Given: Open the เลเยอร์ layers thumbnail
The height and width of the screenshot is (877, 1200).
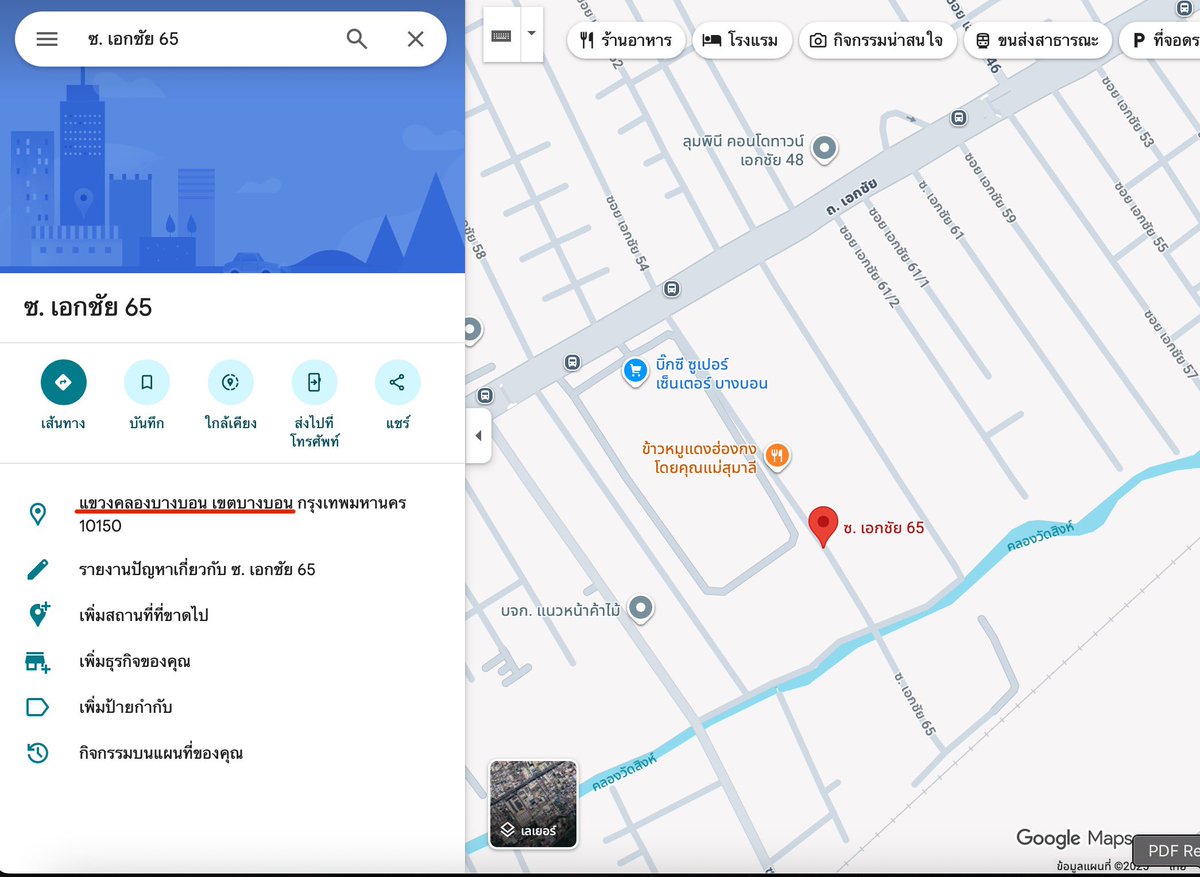Looking at the screenshot, I should click(533, 804).
